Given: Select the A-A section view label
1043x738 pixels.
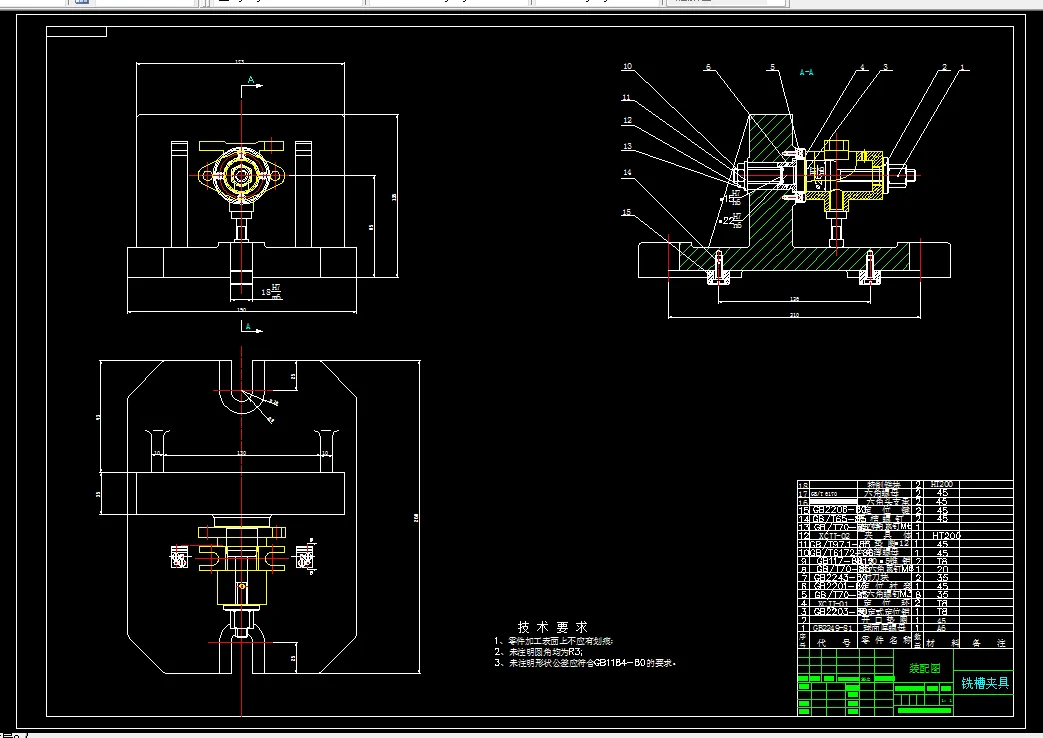Looking at the screenshot, I should [806, 72].
